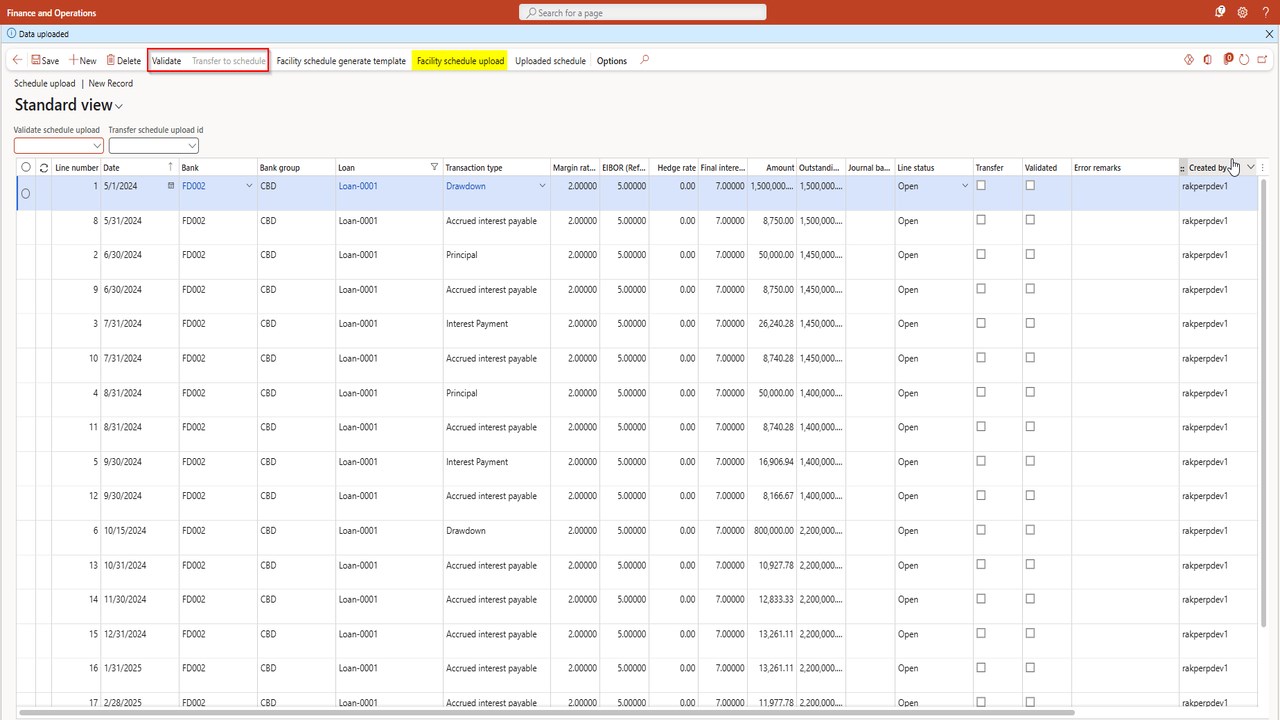This screenshot has height=720, width=1280.
Task: Open the settings gear icon
Action: coord(1243,12)
